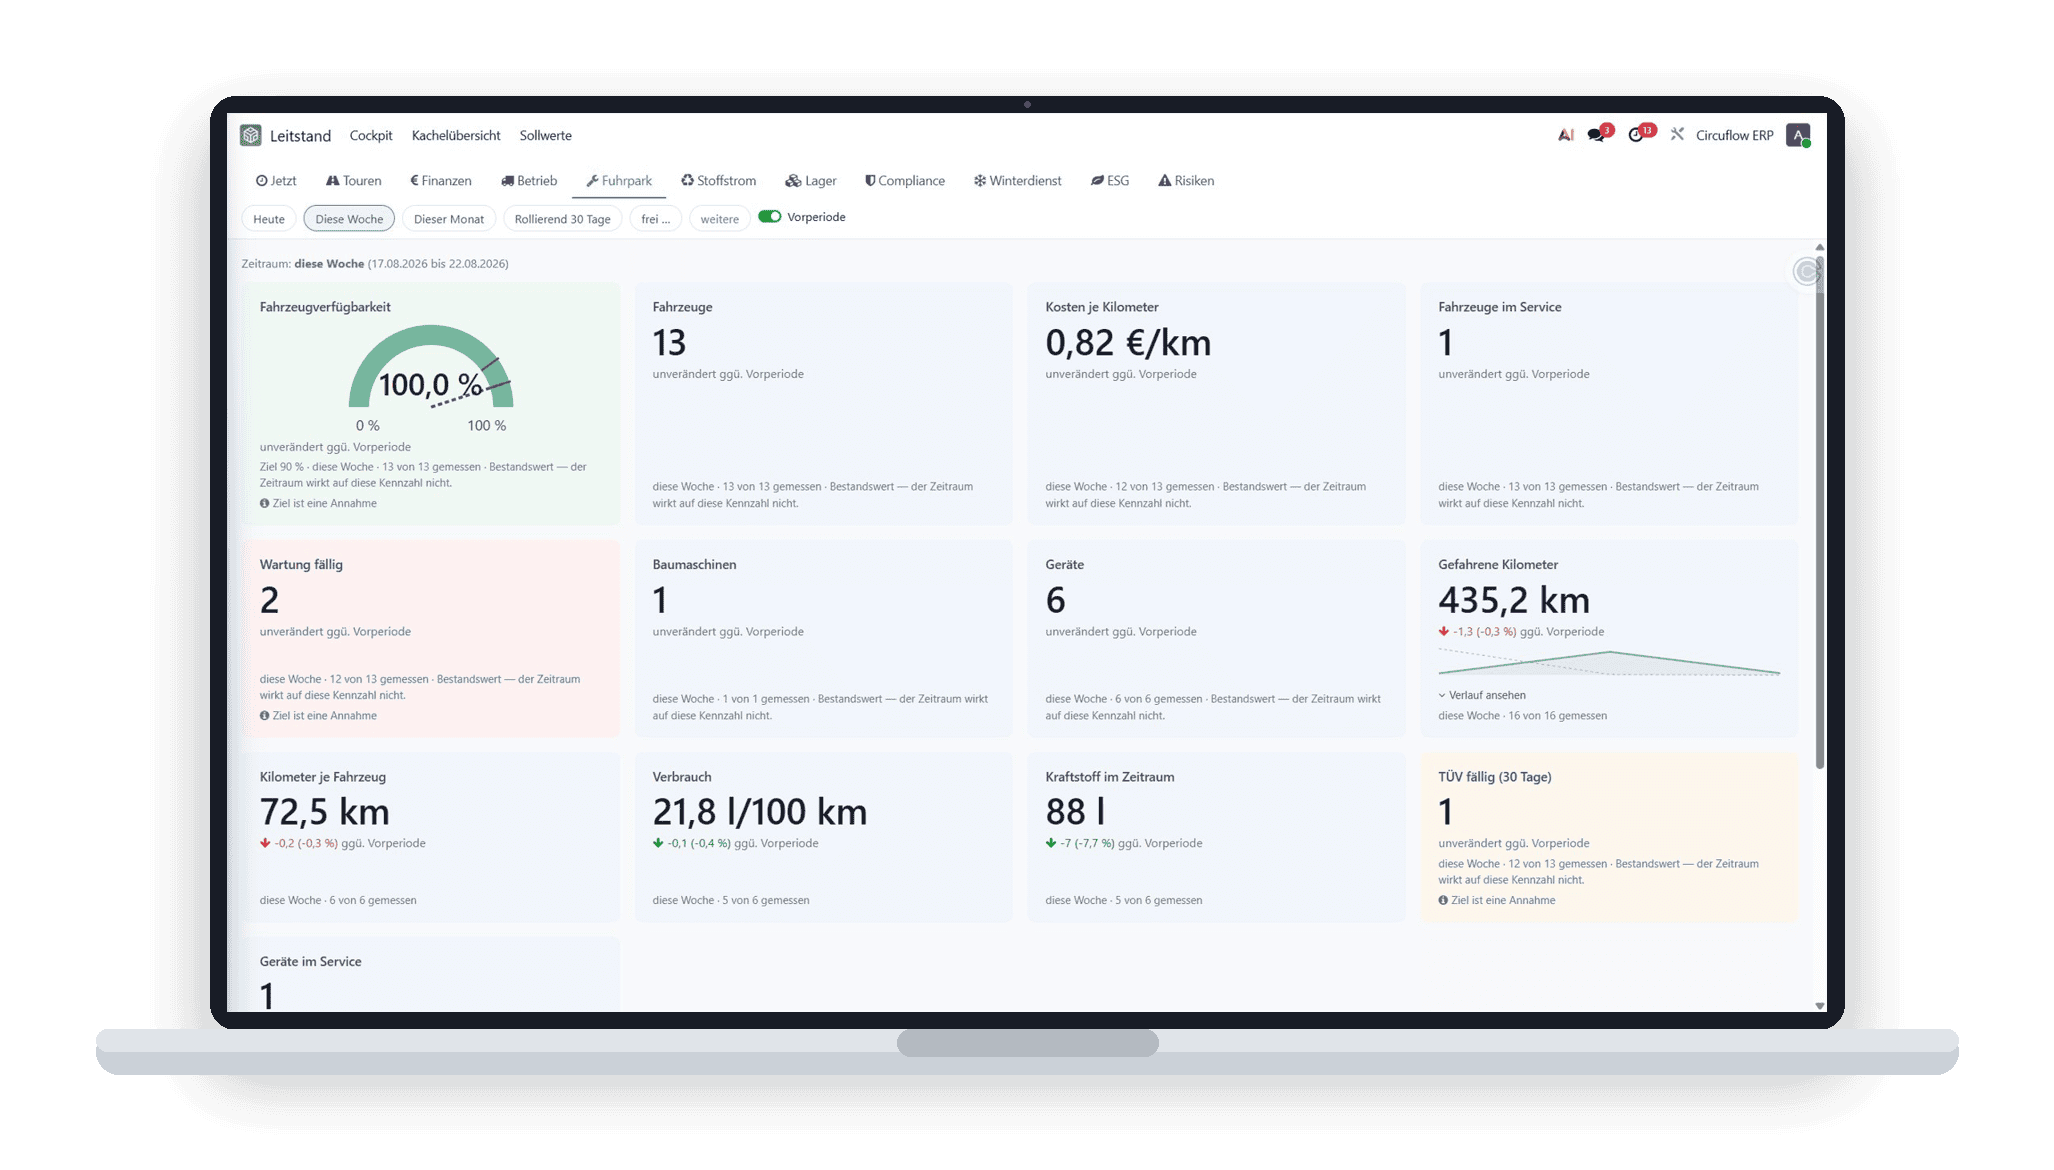This screenshot has height=1170, width=2054.
Task: Select the Rollierend 30 Tage button
Action: (562, 219)
